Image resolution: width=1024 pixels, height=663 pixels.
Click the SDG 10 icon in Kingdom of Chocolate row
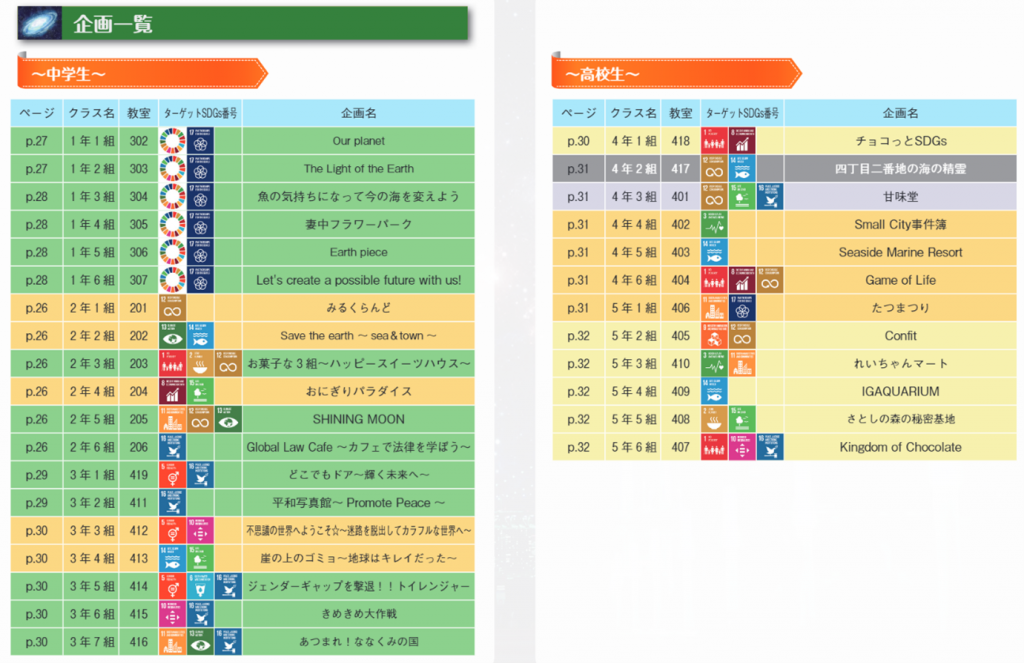741,447
